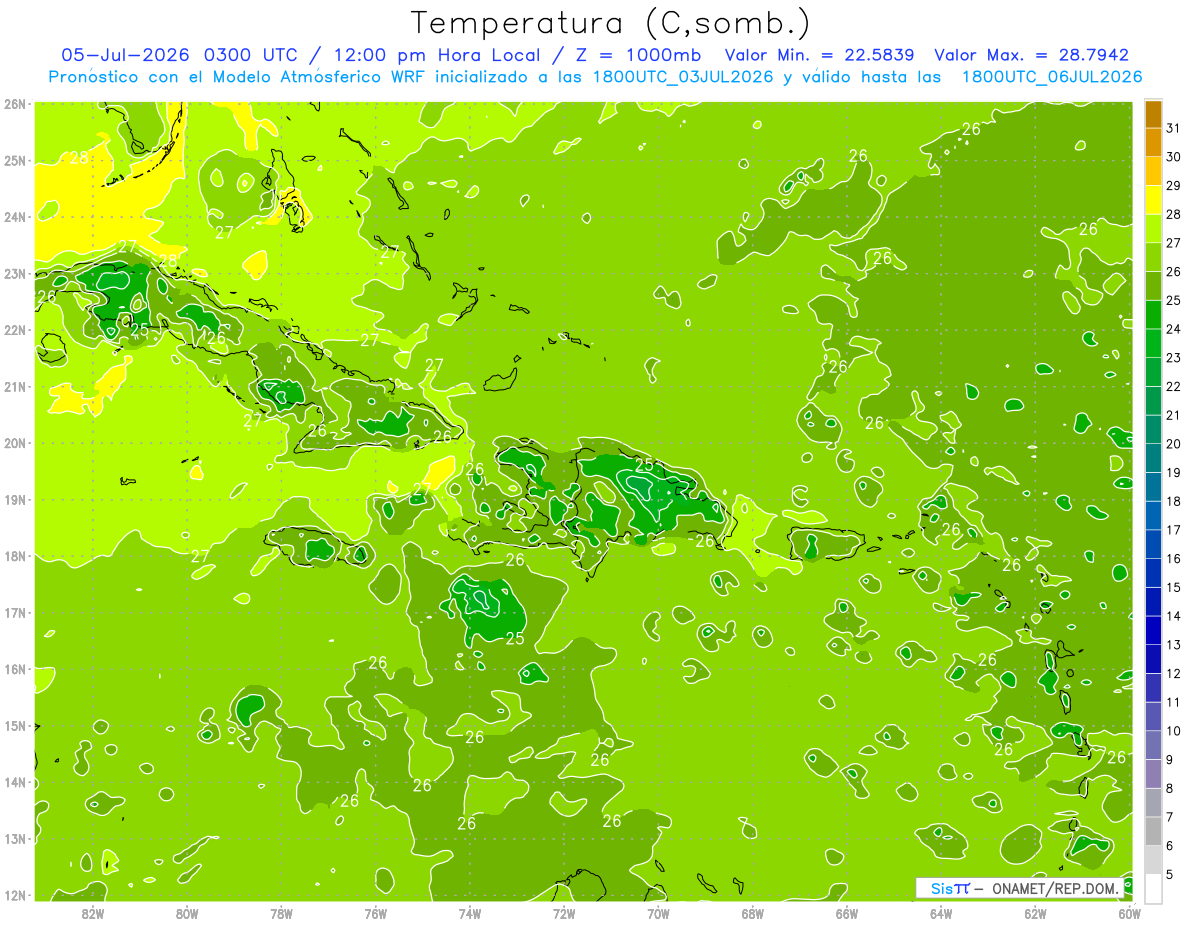Click the lime color bar segment between 27 and 28
Image resolution: width=1200 pixels, height=927 pixels.
coord(1153,228)
